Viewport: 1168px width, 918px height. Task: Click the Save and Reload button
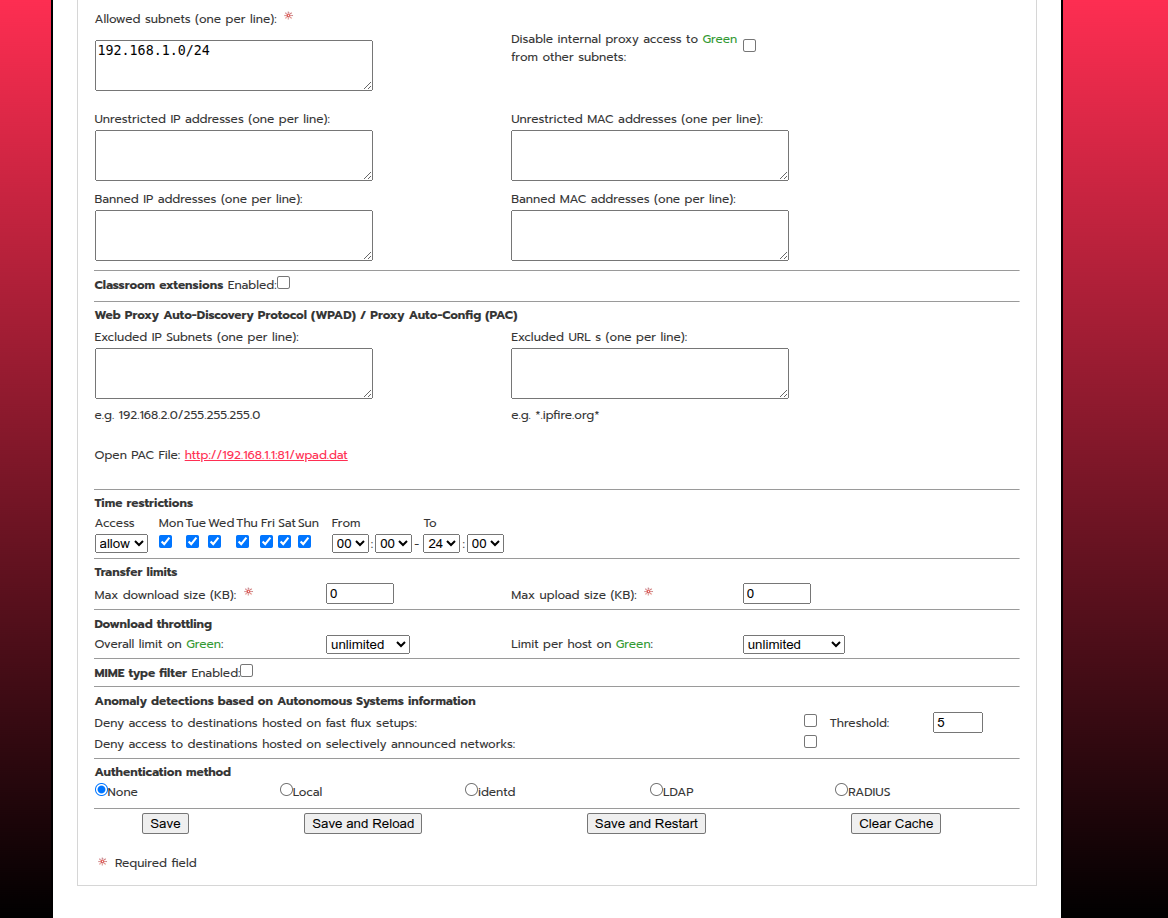[x=363, y=823]
